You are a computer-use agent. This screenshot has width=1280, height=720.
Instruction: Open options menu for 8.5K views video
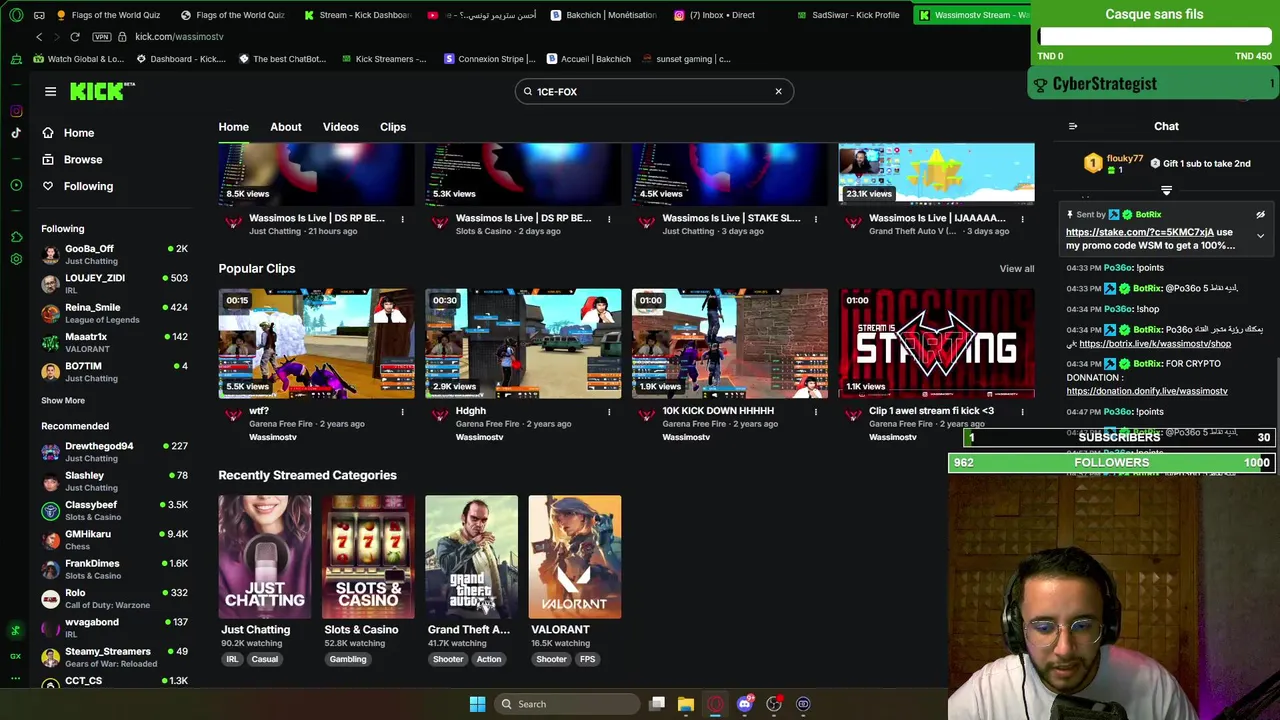[402, 219]
